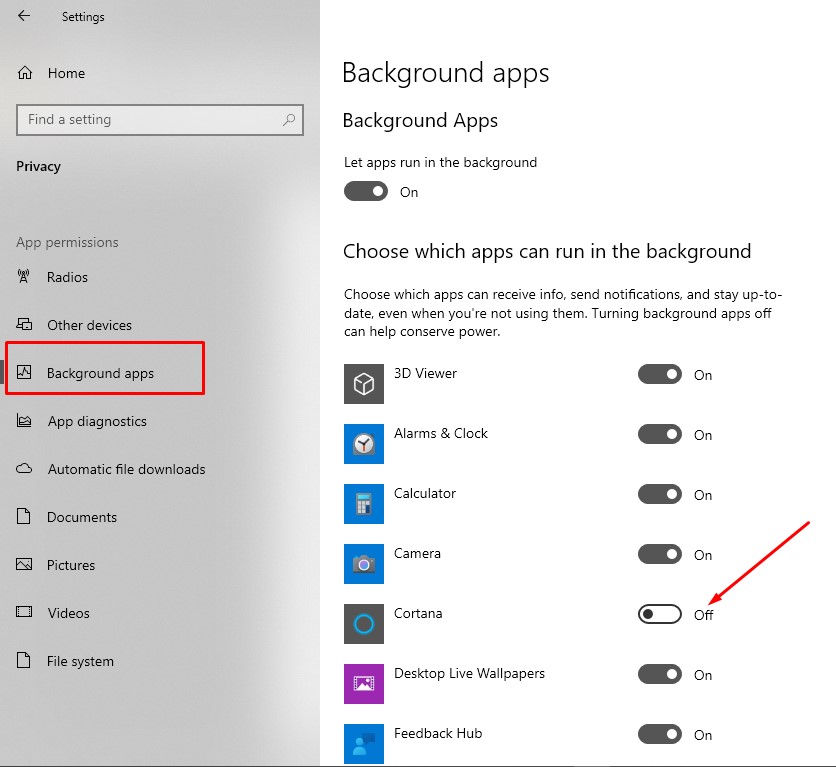Click the Automatic file downloads cloud icon

[x=24, y=469]
